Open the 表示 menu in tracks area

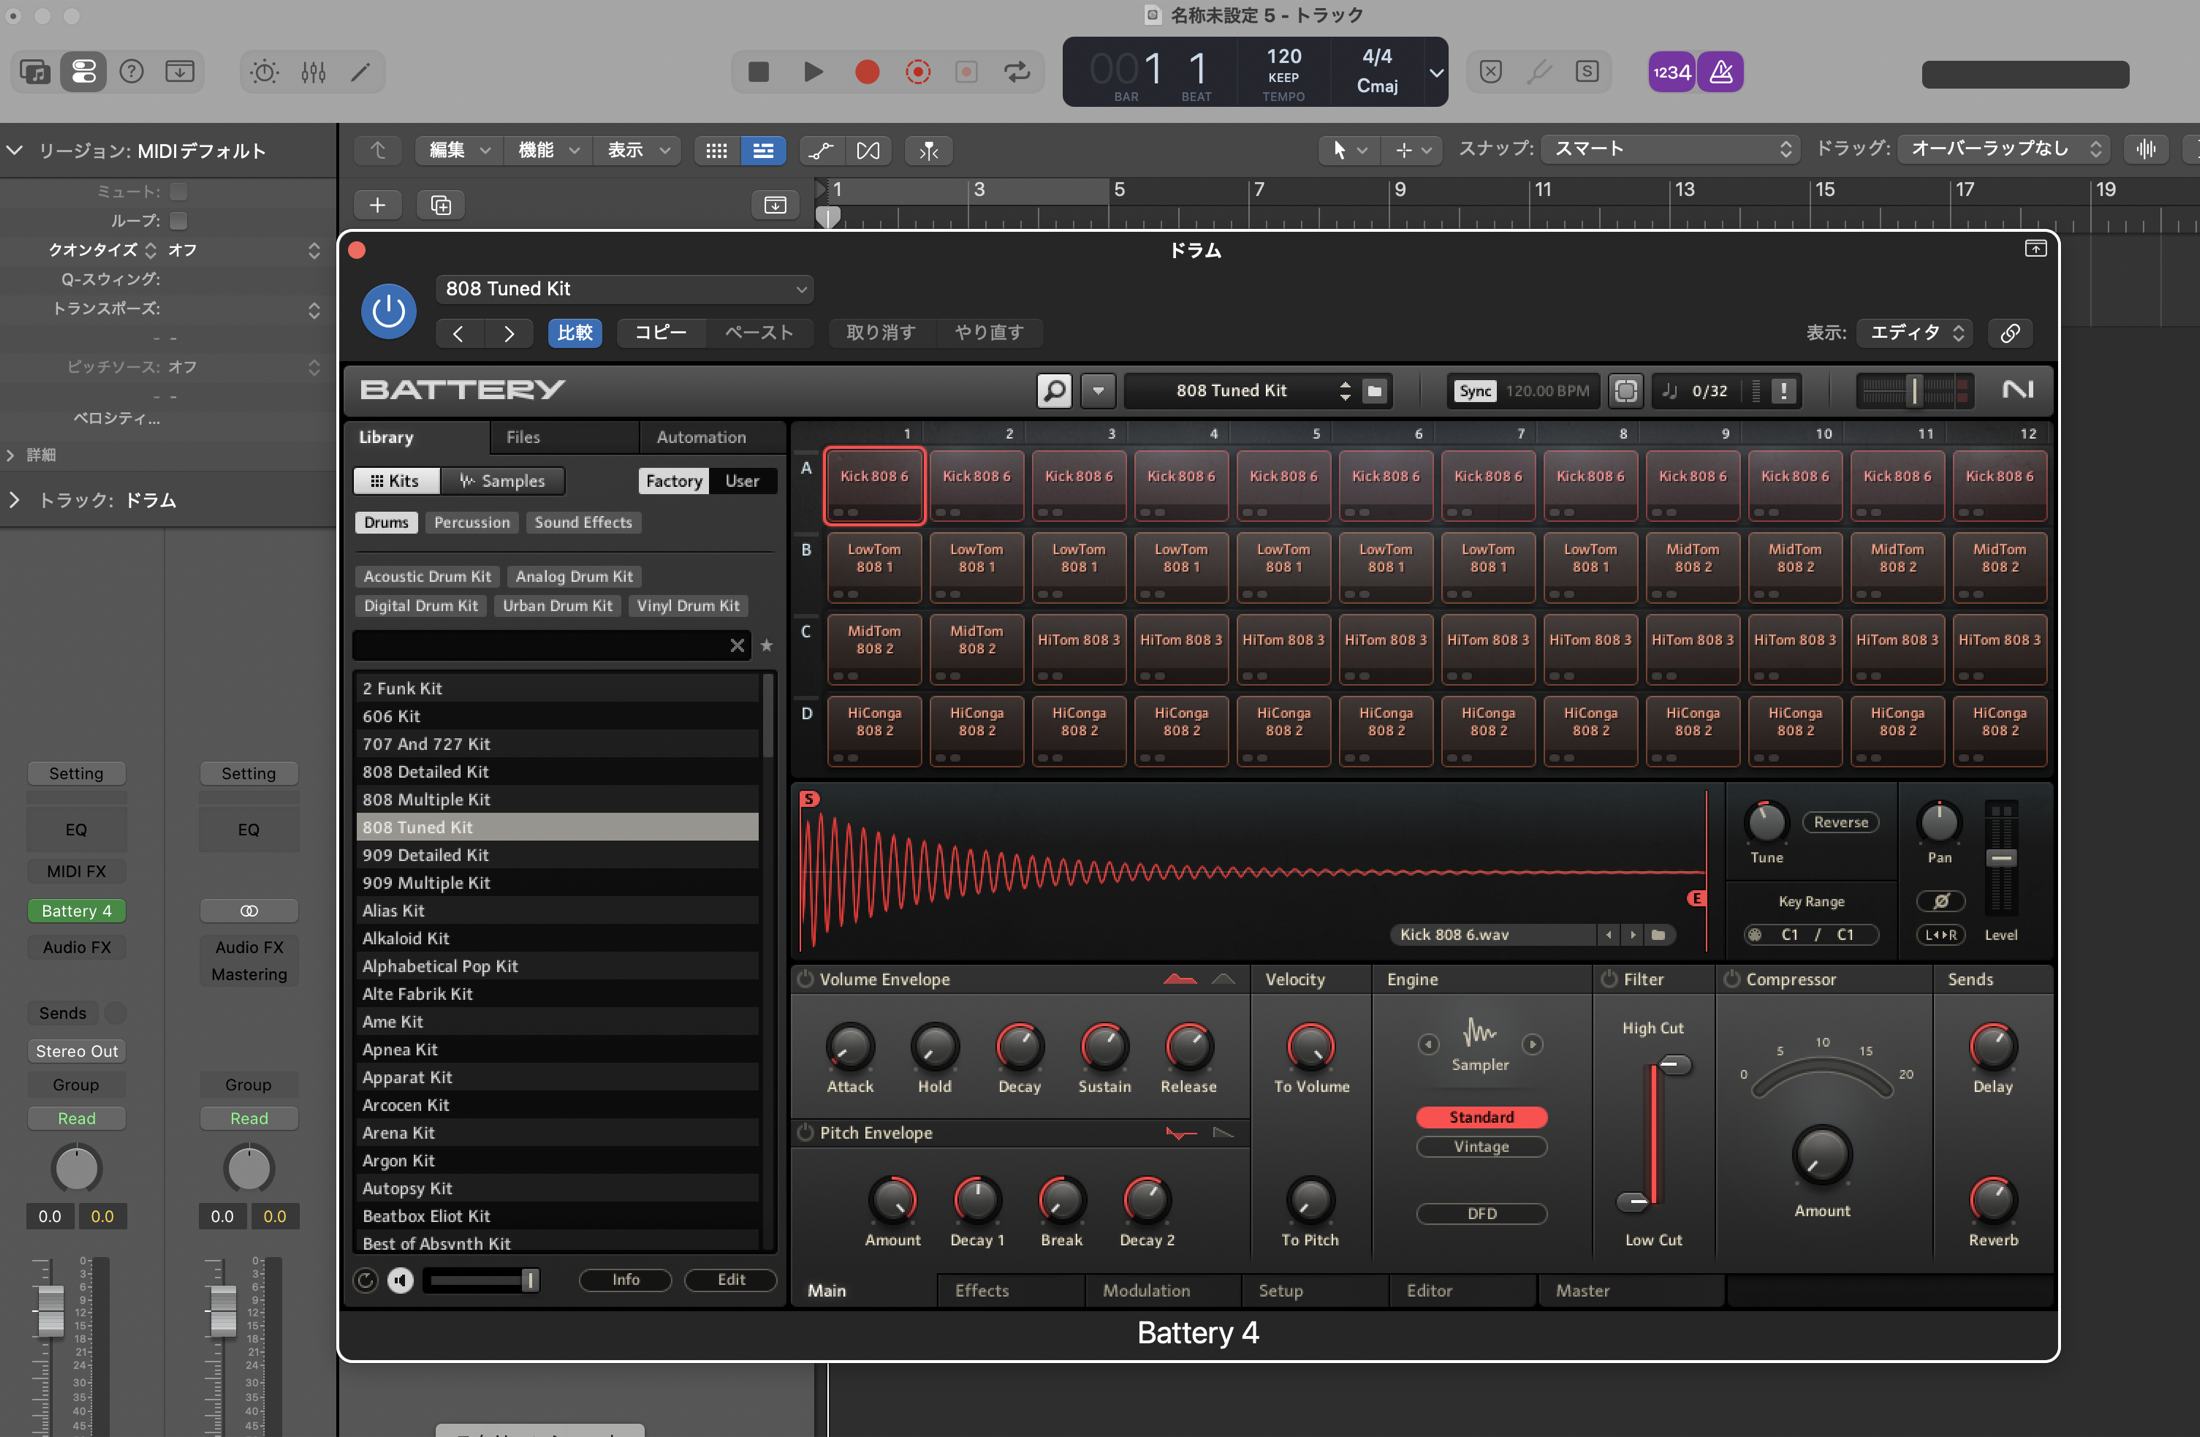click(636, 150)
